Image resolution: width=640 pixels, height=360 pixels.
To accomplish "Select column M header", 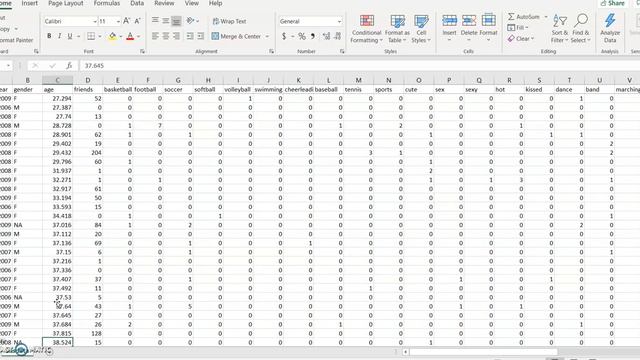I will (x=358, y=80).
